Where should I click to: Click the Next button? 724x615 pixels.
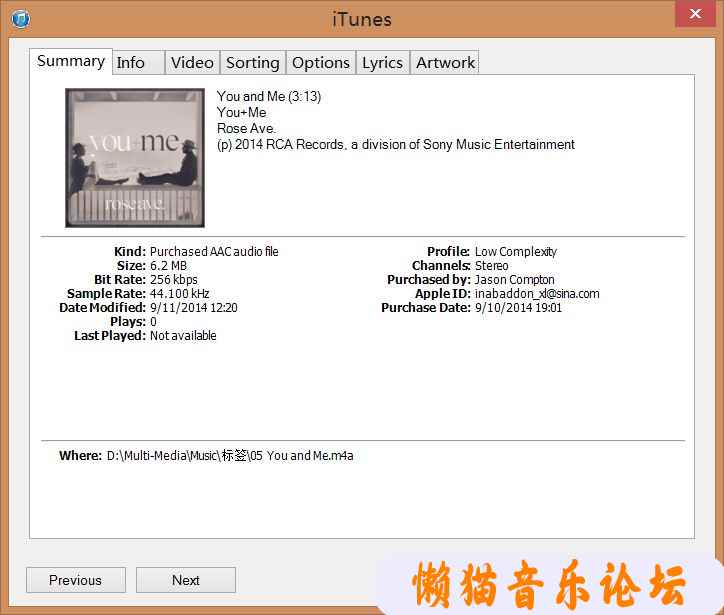[x=186, y=580]
